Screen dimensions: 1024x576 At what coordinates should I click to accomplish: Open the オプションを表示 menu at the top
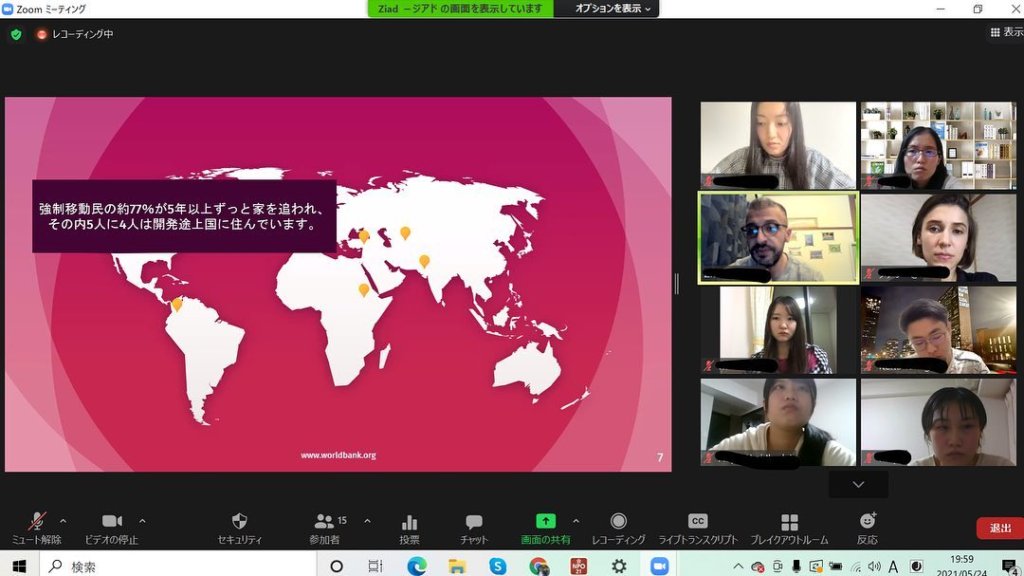coord(615,9)
